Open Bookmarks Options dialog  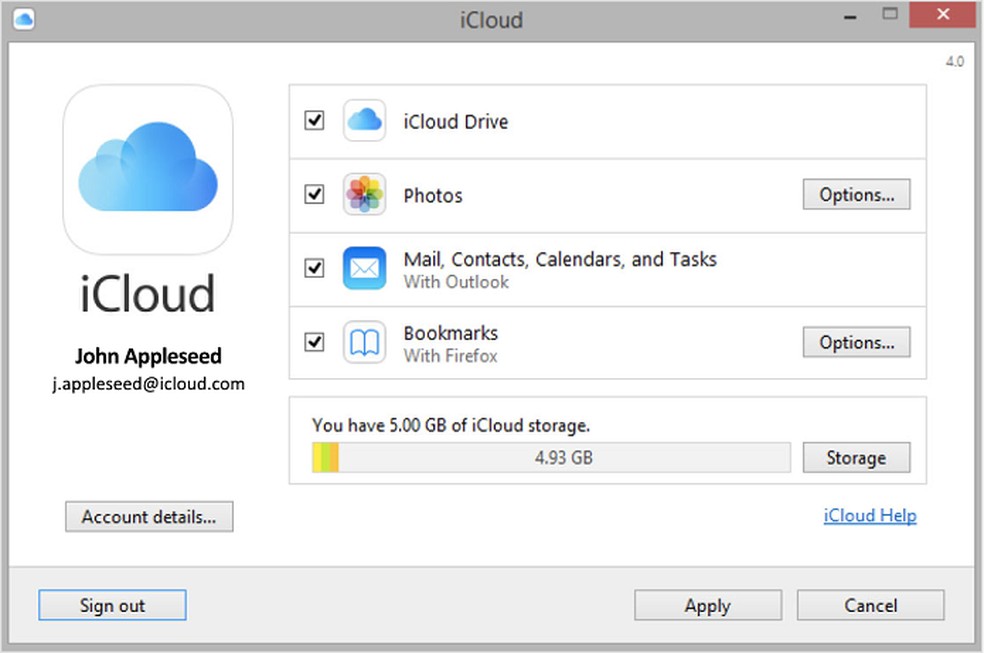click(856, 342)
